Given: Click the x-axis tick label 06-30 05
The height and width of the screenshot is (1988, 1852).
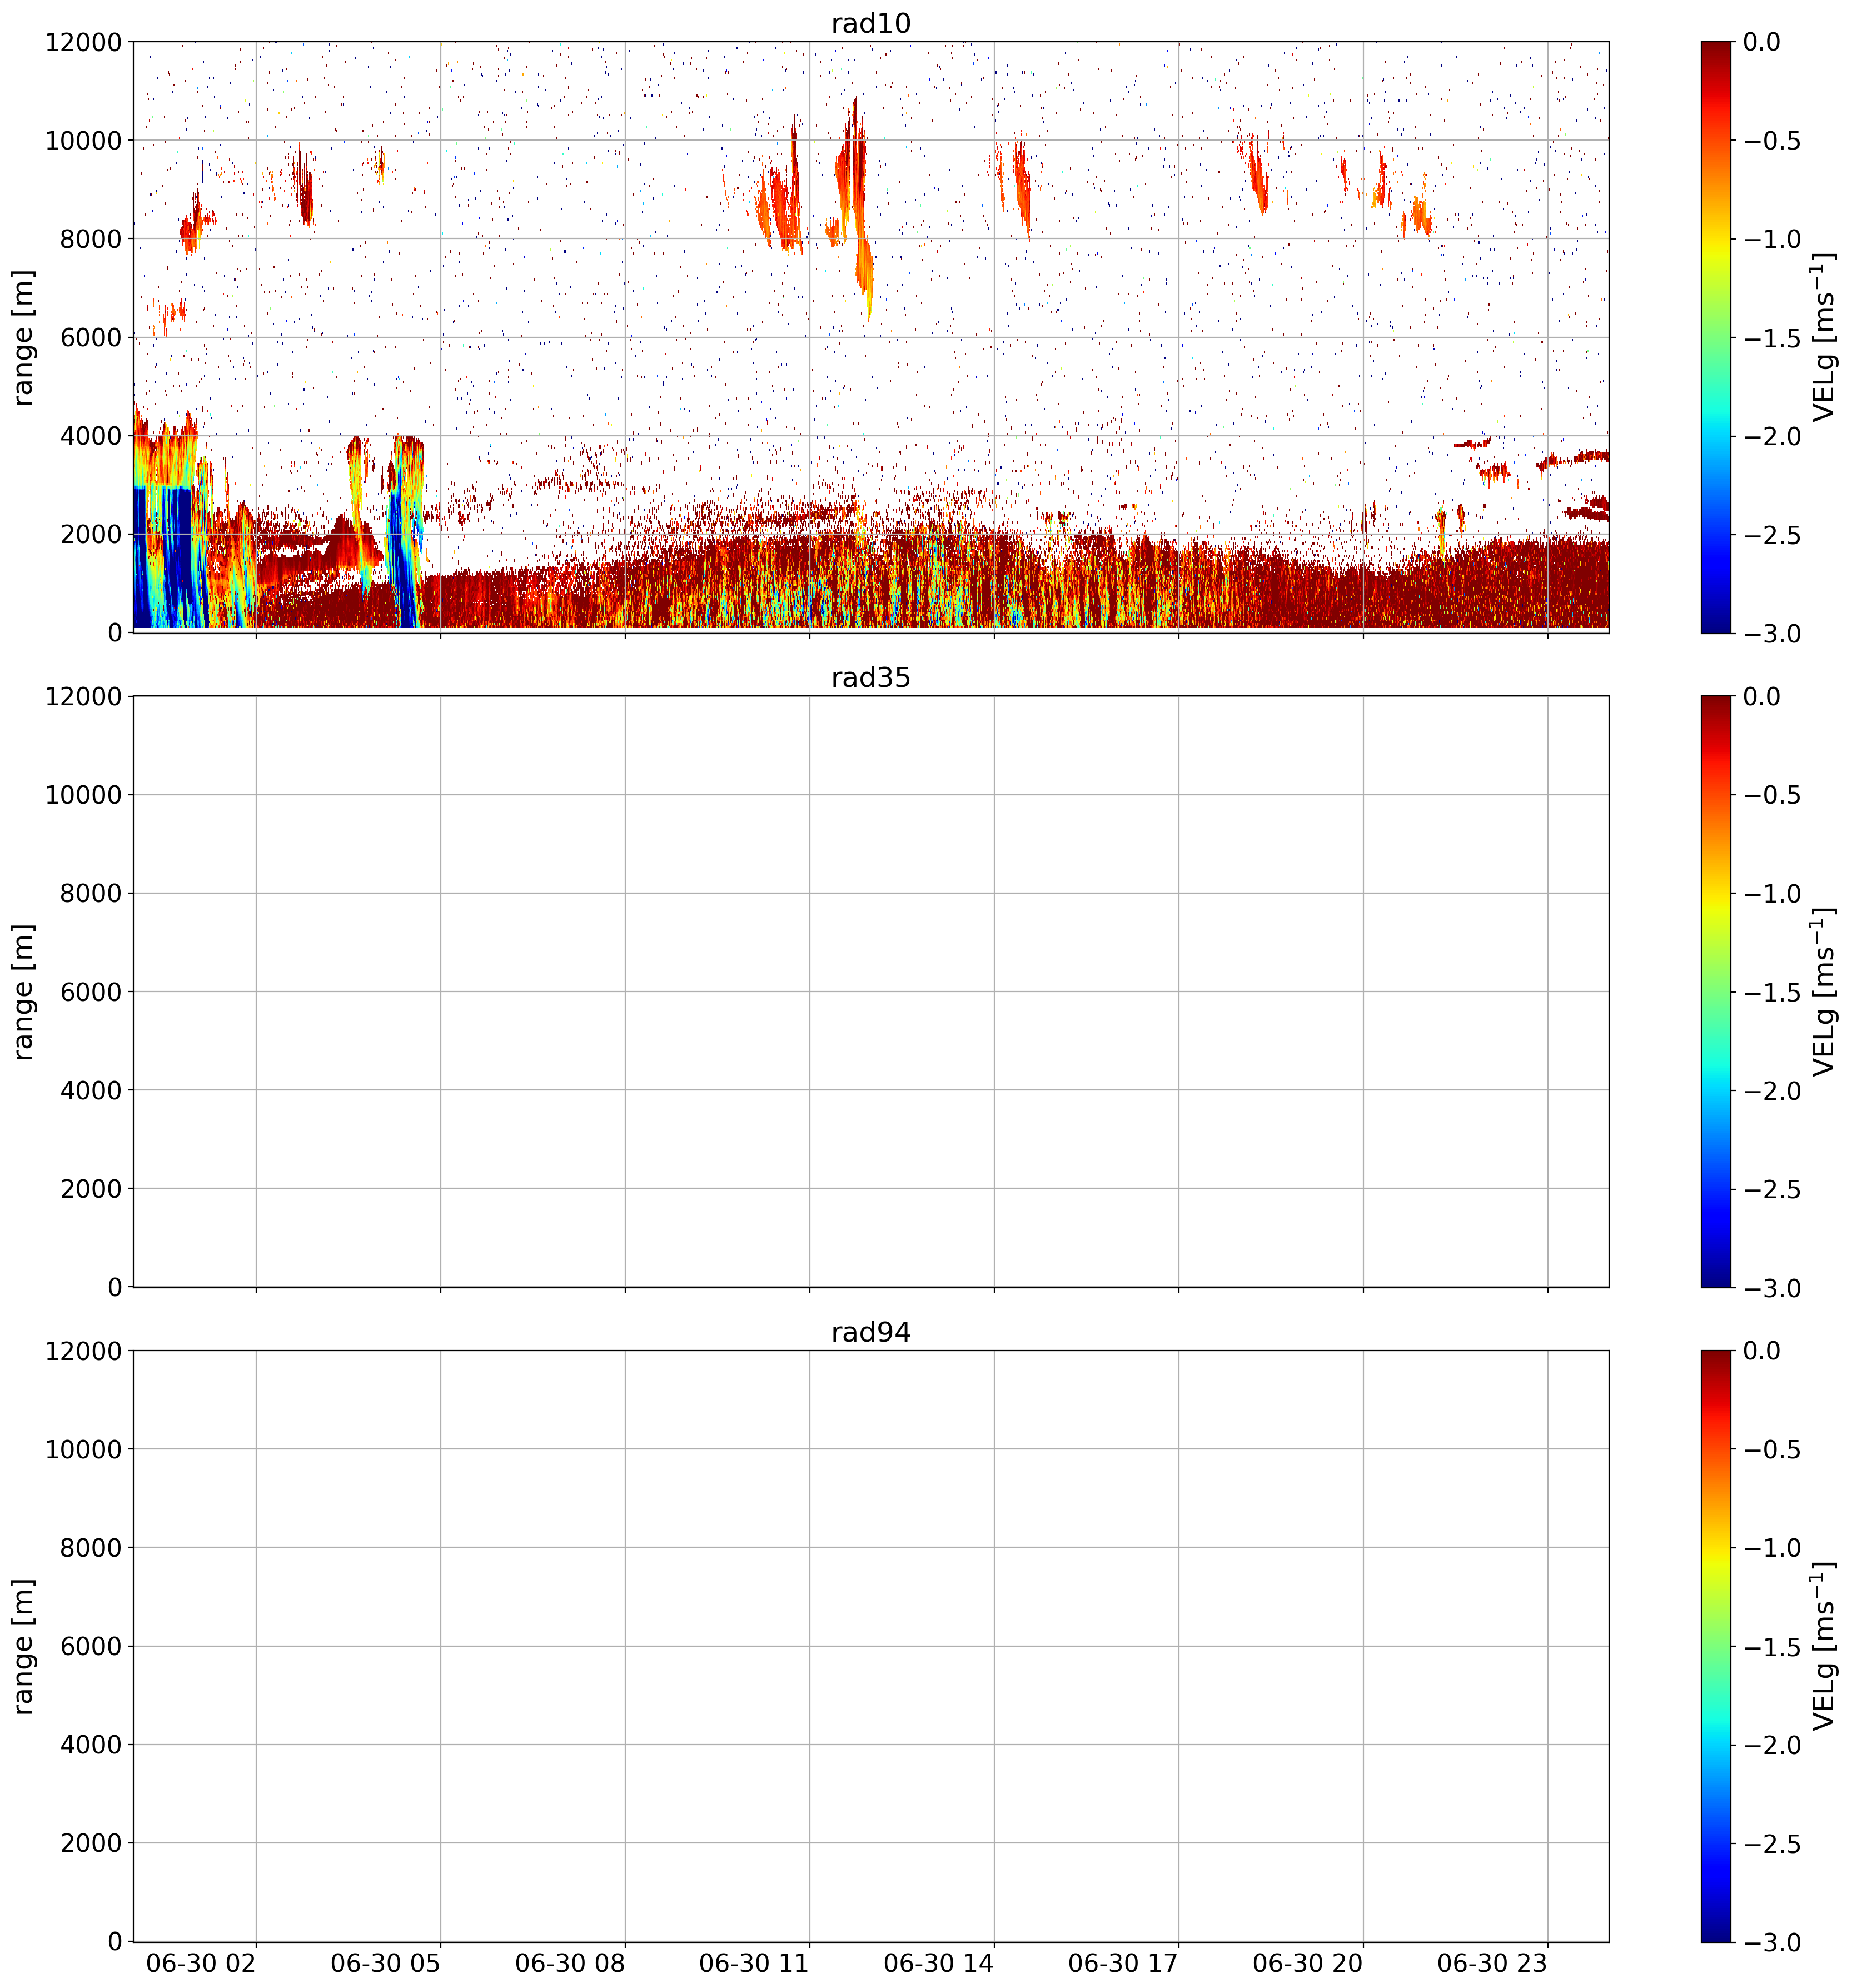Looking at the screenshot, I should tap(385, 1963).
